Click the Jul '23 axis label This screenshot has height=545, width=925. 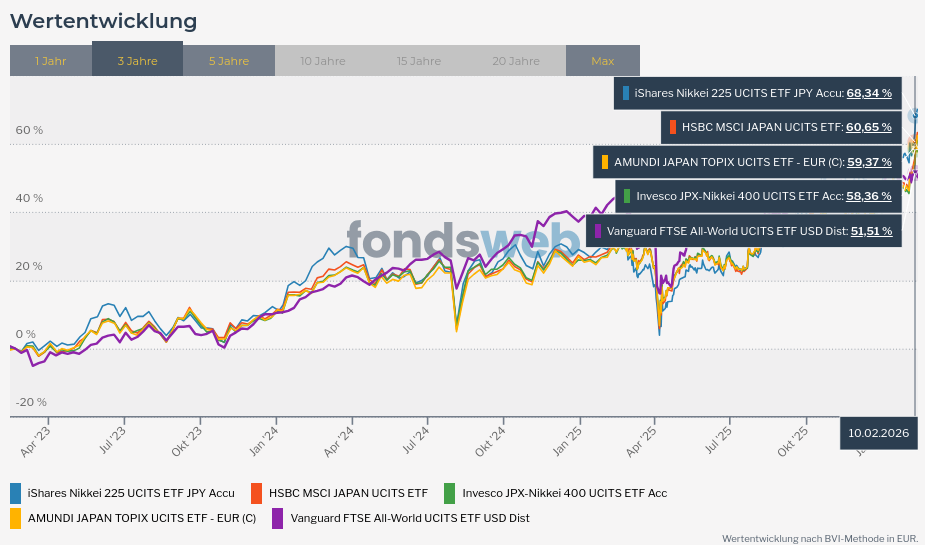(112, 440)
